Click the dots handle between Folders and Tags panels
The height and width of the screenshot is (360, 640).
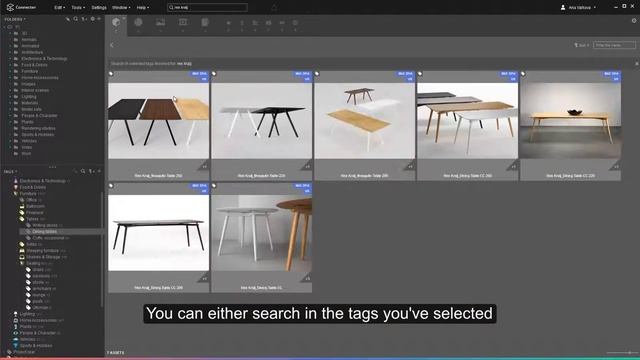(x=52, y=167)
